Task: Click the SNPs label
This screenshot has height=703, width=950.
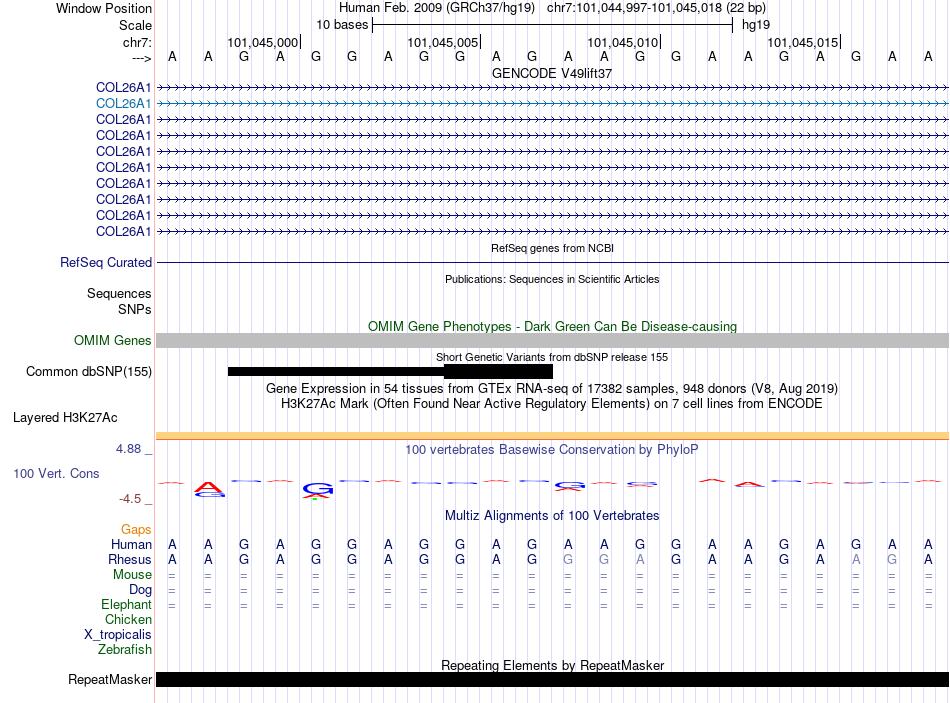Action: (x=135, y=309)
